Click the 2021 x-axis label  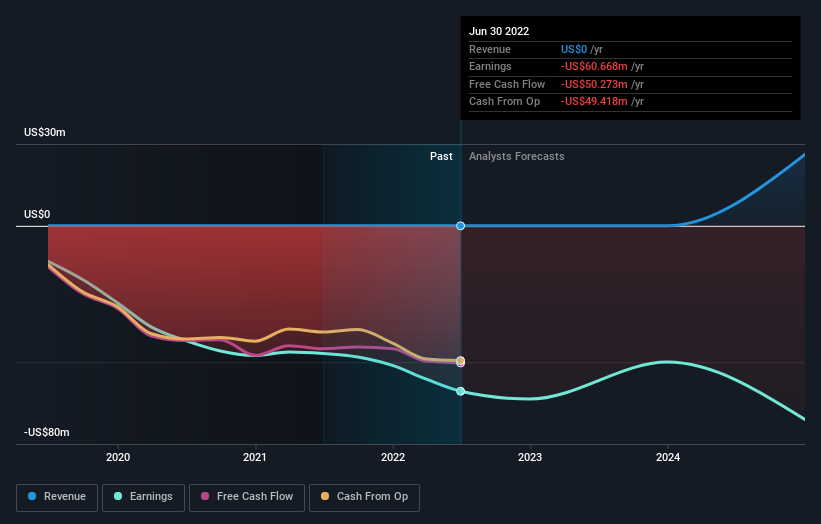pyautogui.click(x=254, y=457)
